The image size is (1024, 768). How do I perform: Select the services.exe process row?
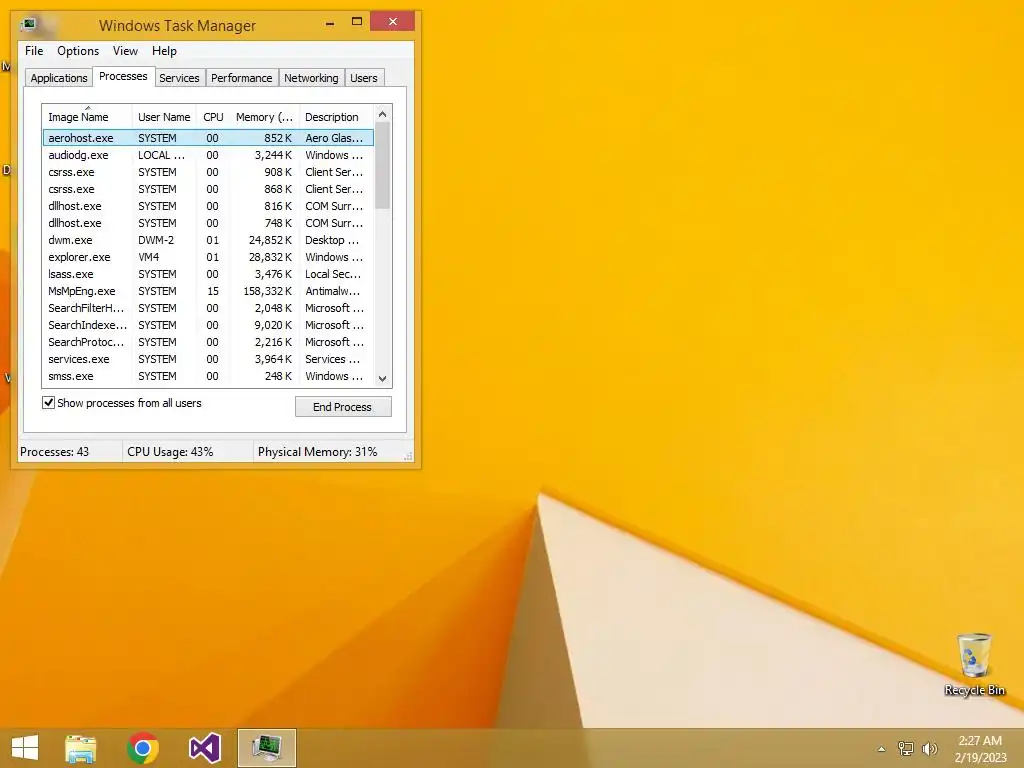coord(208,359)
